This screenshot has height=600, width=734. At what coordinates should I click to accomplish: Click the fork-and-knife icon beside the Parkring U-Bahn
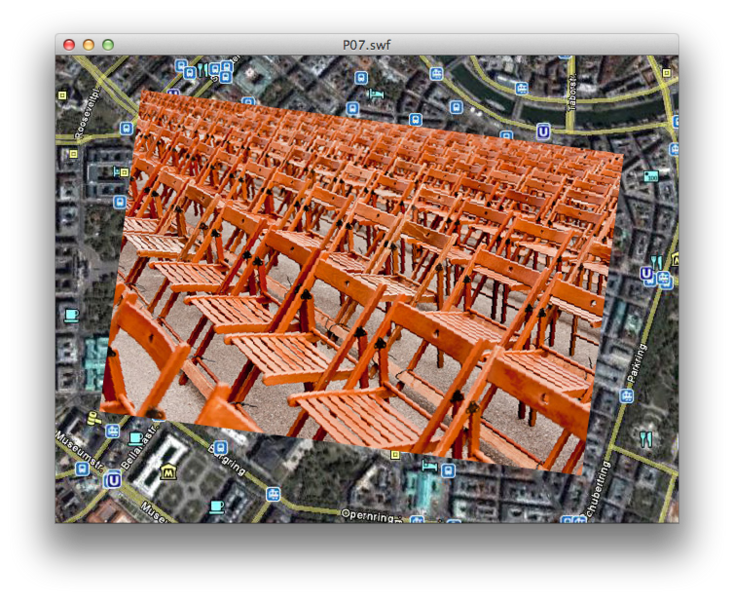coord(657,262)
